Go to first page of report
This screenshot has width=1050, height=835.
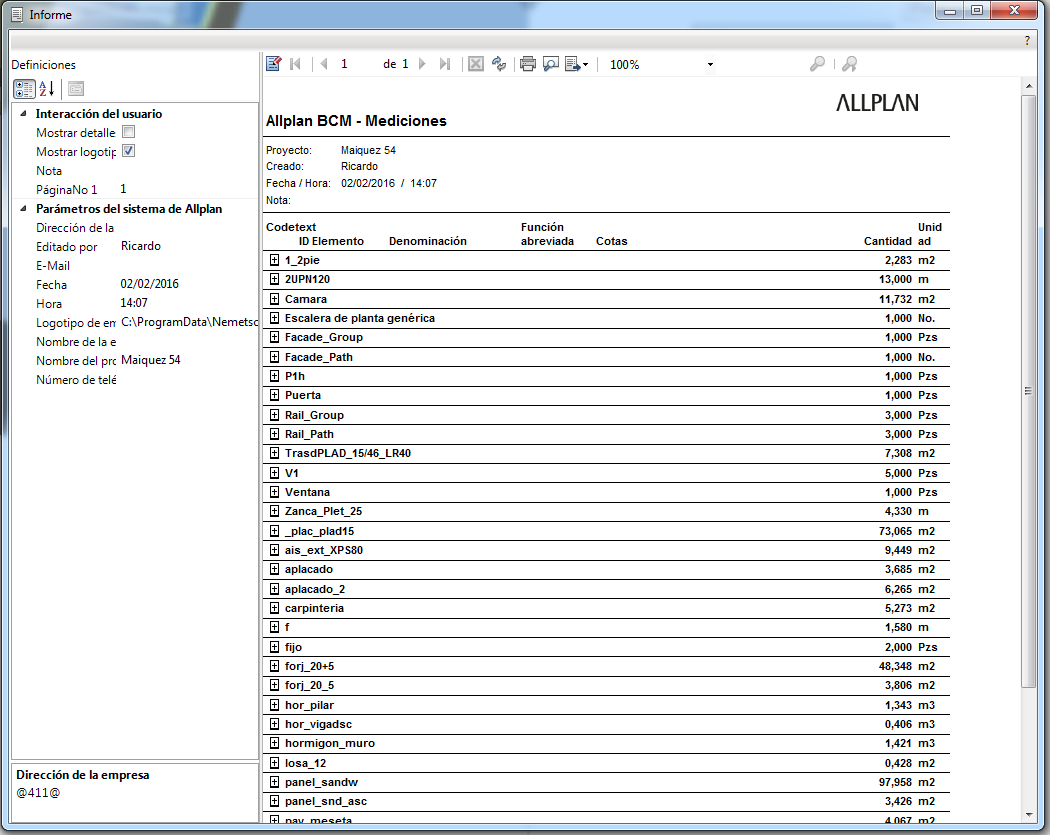click(295, 64)
